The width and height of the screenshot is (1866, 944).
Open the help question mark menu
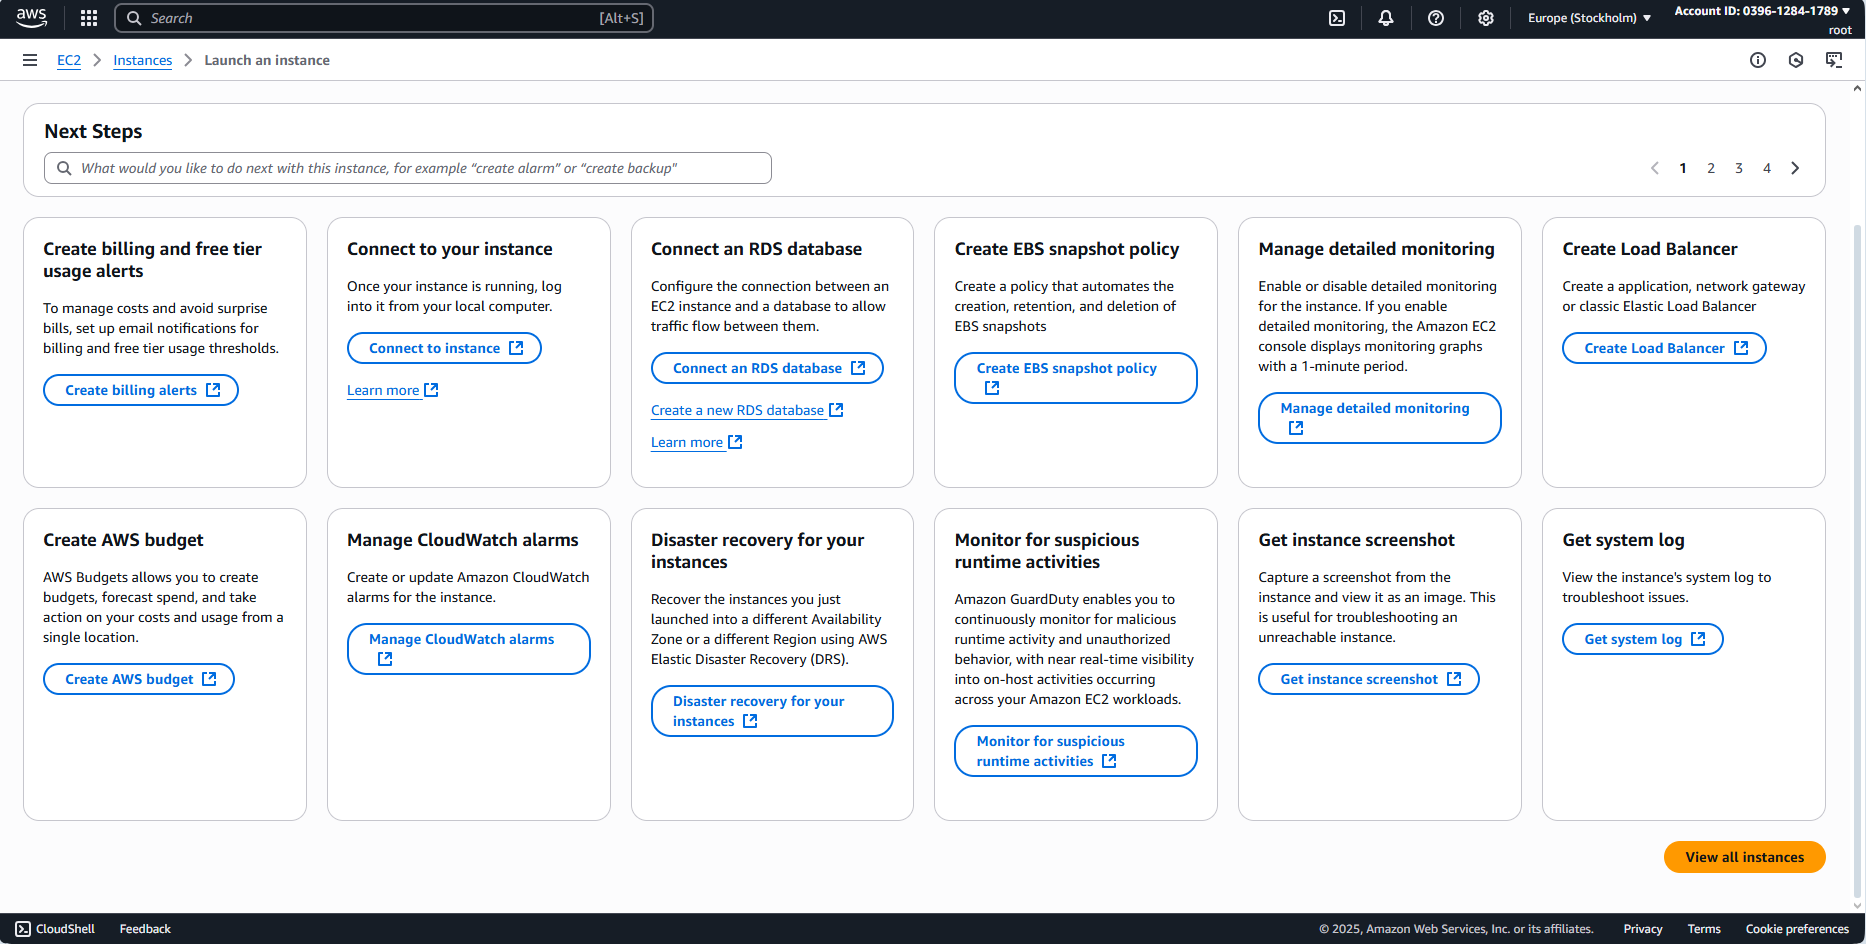tap(1436, 18)
